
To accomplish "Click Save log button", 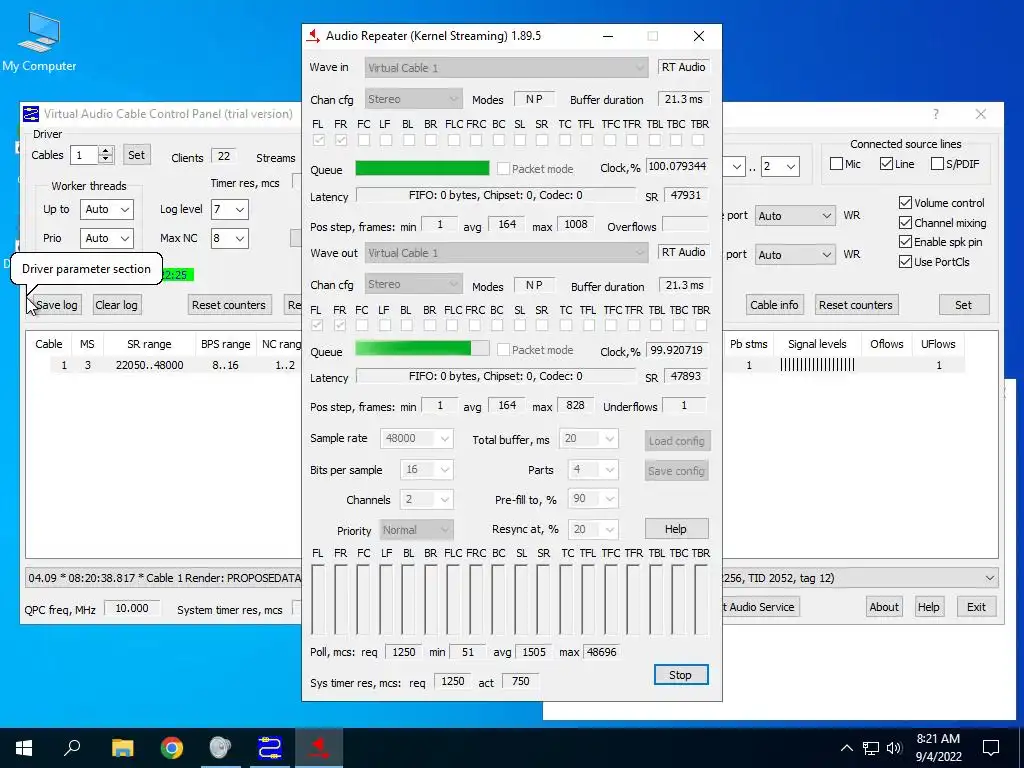I will (56, 305).
